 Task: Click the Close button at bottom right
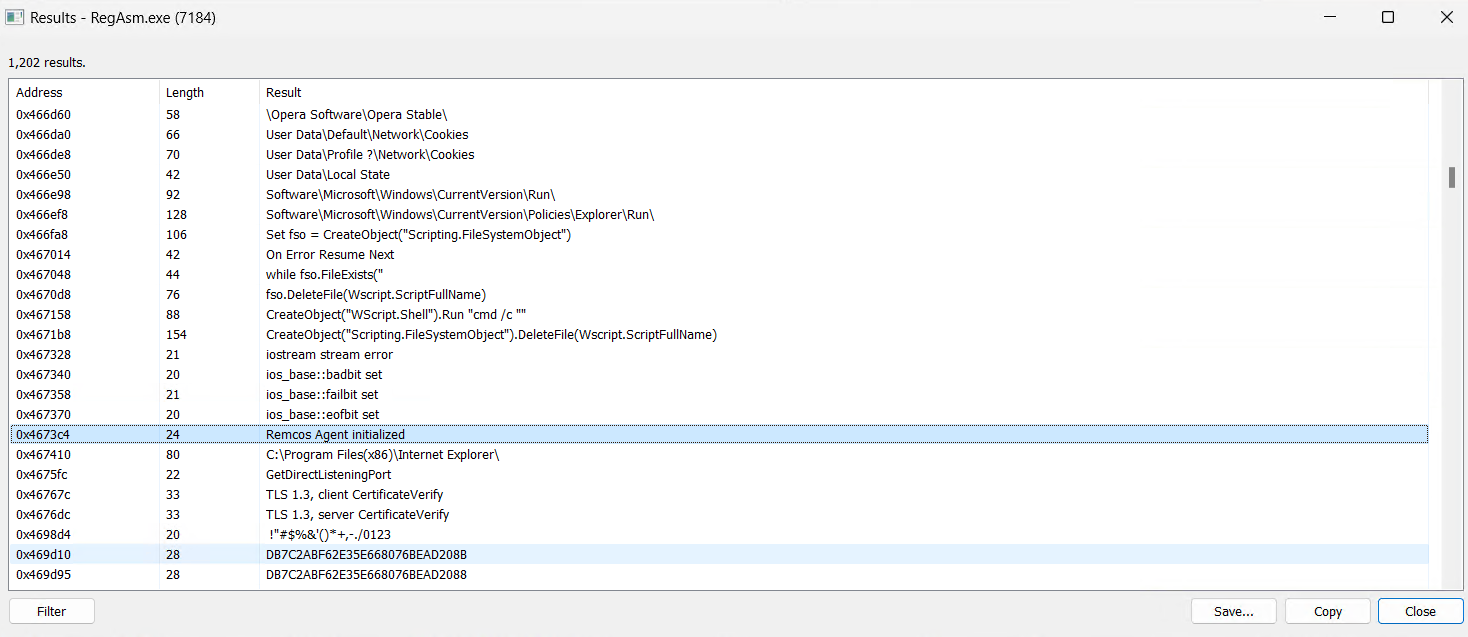(x=1419, y=611)
